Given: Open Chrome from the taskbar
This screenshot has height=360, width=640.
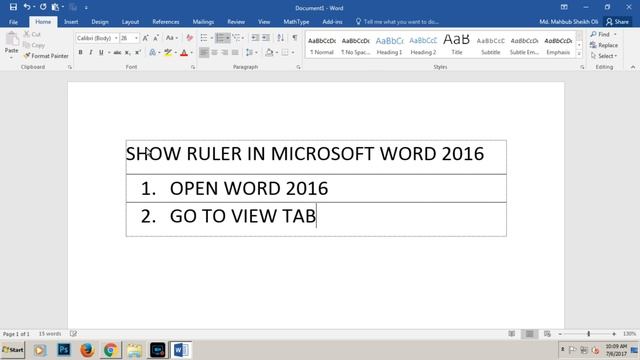Looking at the screenshot, I should 110,350.
